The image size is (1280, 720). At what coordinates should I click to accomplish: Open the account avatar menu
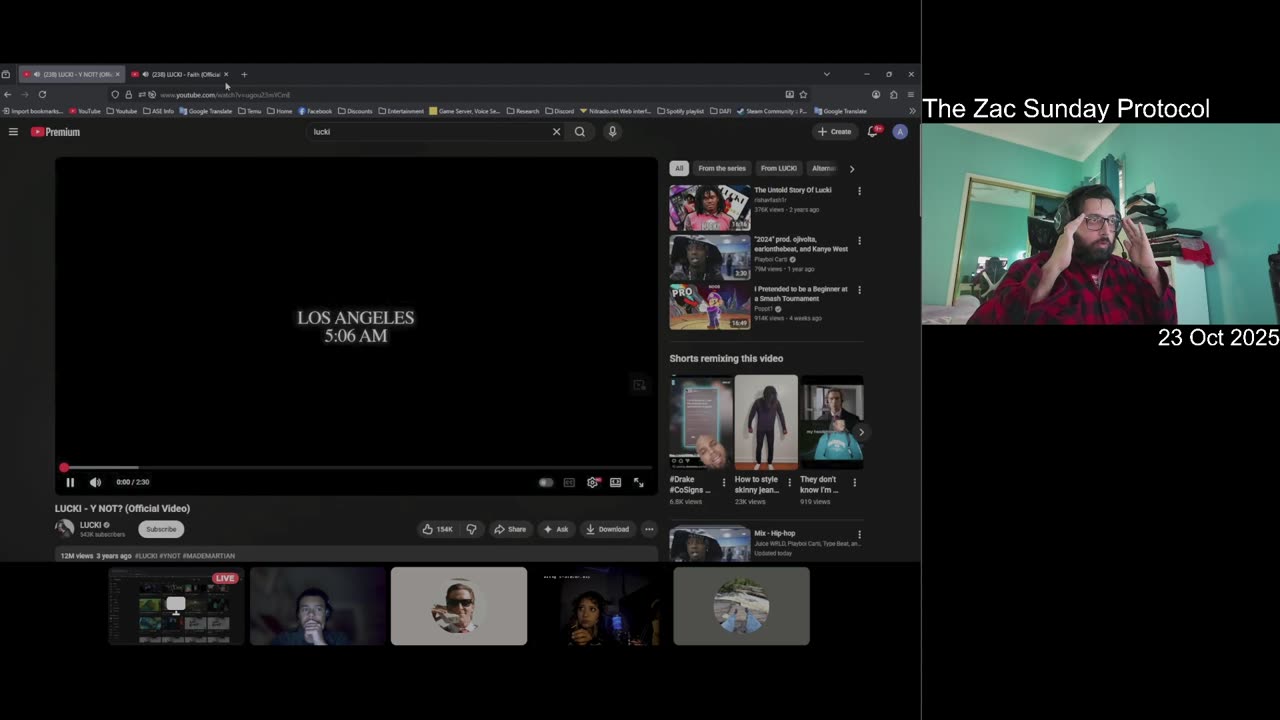(x=900, y=132)
